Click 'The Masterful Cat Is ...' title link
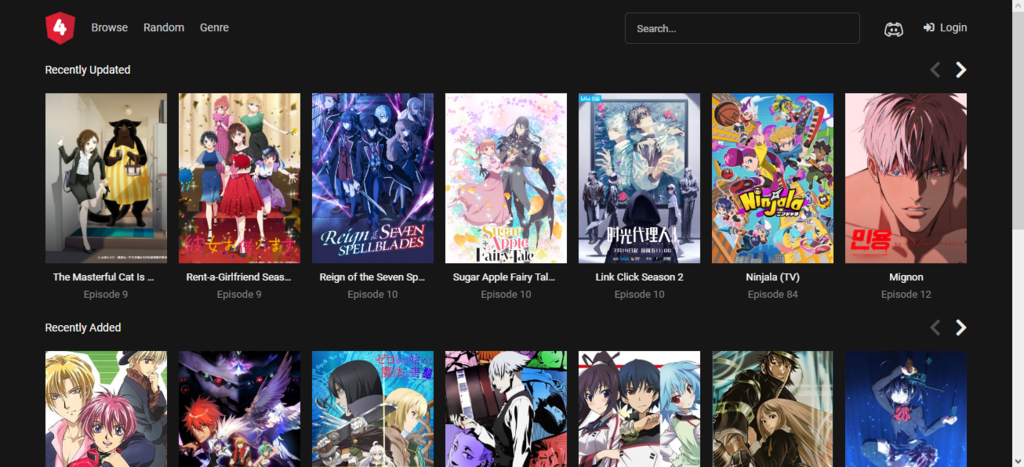This screenshot has width=1024, height=467. [104, 277]
